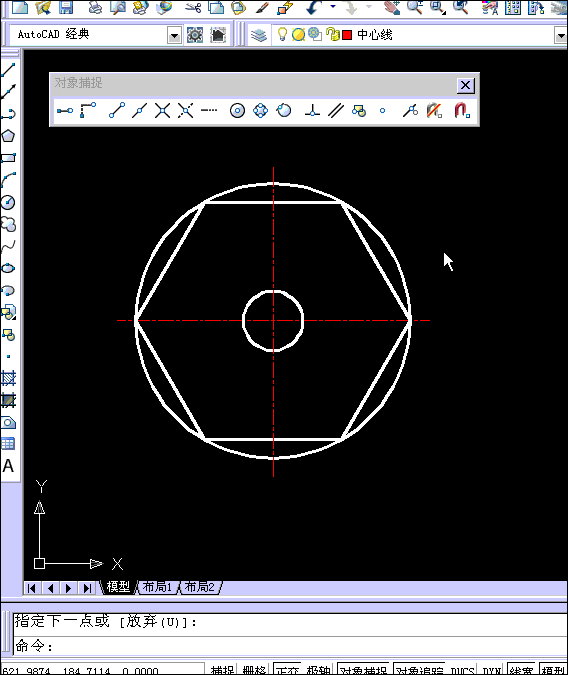Pick the Temporary Track Point snap
Screen dimensions: 568x675
tap(65, 111)
